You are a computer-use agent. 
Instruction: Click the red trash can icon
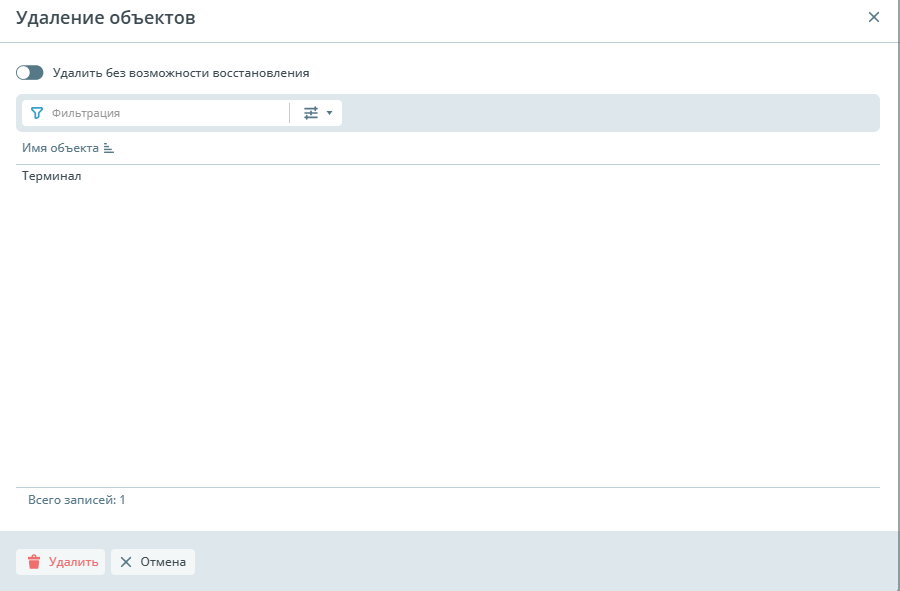(34, 562)
